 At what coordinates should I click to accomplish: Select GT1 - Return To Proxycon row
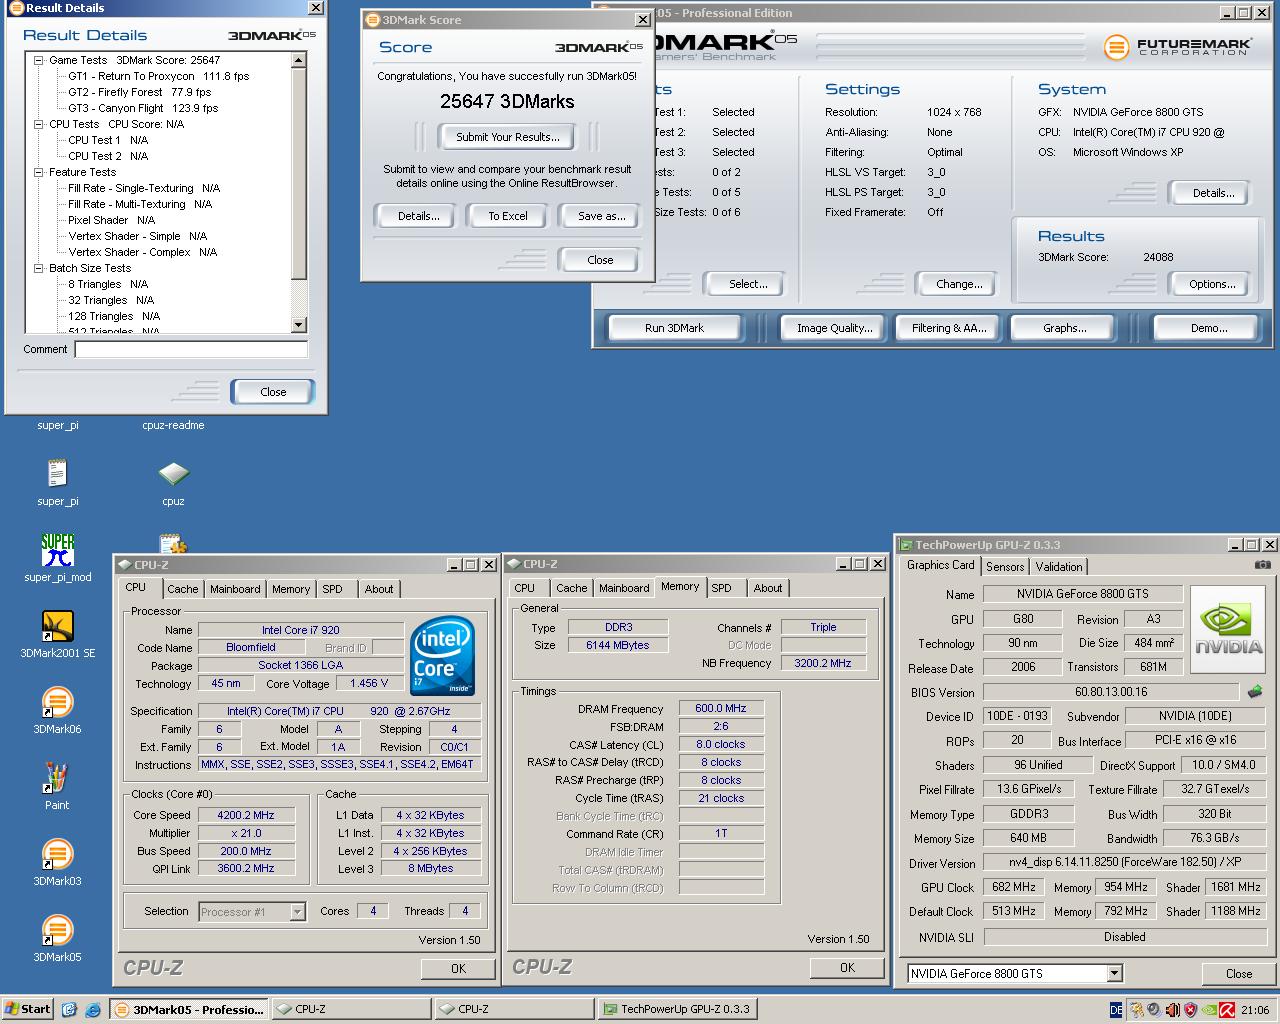158,76
